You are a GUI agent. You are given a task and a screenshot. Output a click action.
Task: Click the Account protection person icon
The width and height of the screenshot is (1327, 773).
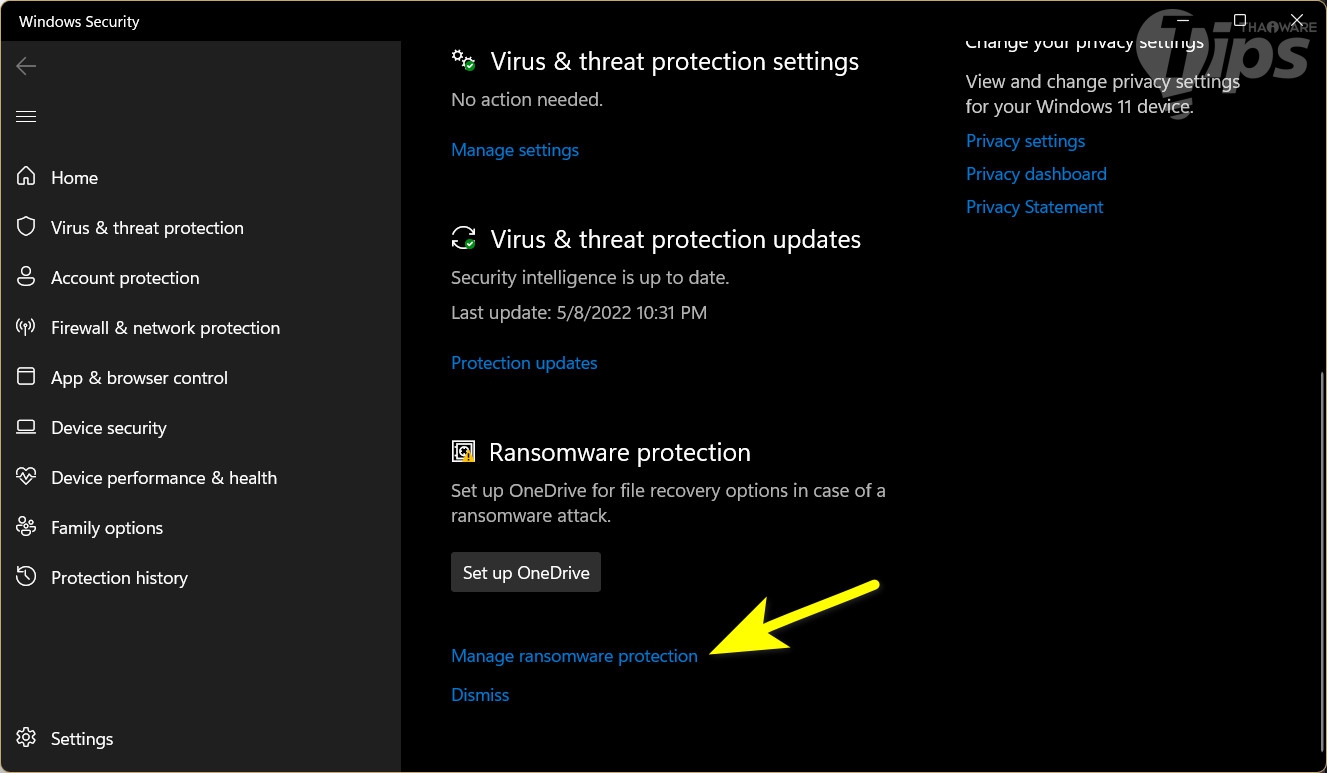(26, 277)
